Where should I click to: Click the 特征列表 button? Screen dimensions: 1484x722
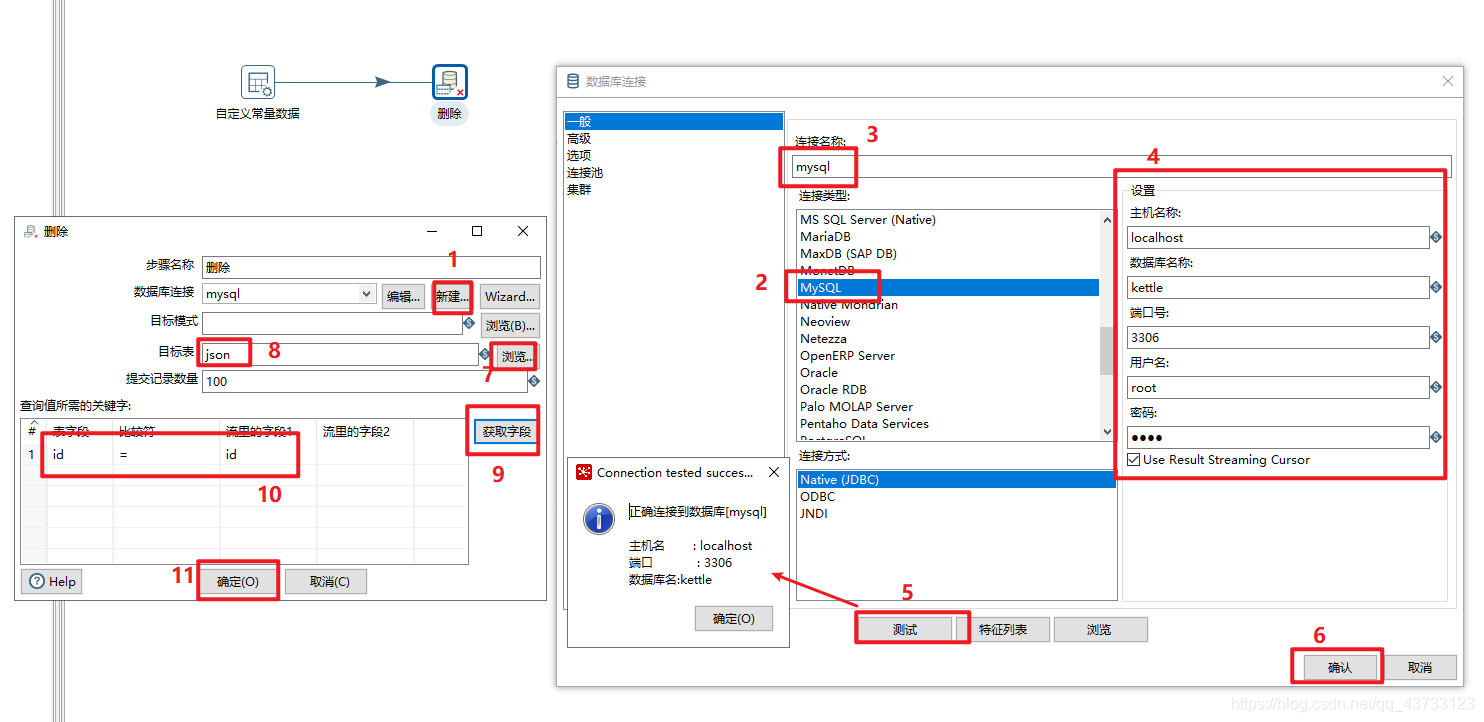(1003, 629)
